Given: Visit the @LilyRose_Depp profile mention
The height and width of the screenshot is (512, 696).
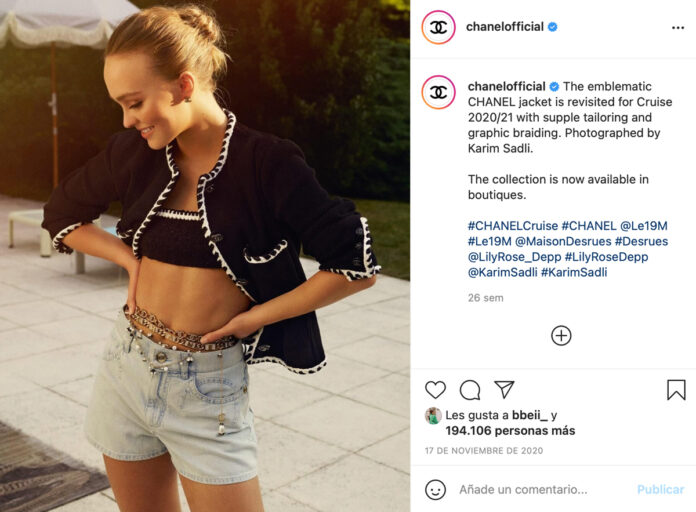Looking at the screenshot, I should 514,257.
